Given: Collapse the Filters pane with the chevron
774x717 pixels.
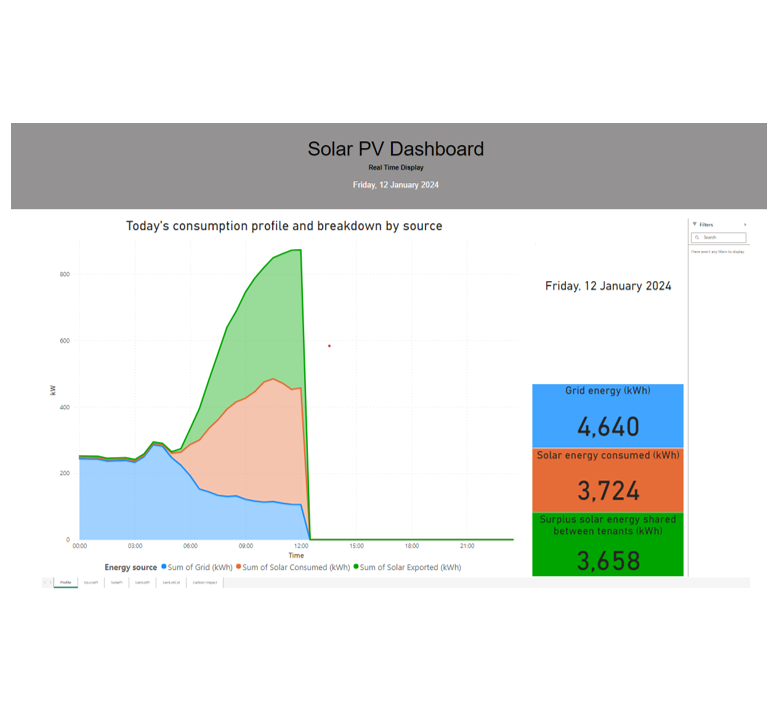Looking at the screenshot, I should point(745,225).
